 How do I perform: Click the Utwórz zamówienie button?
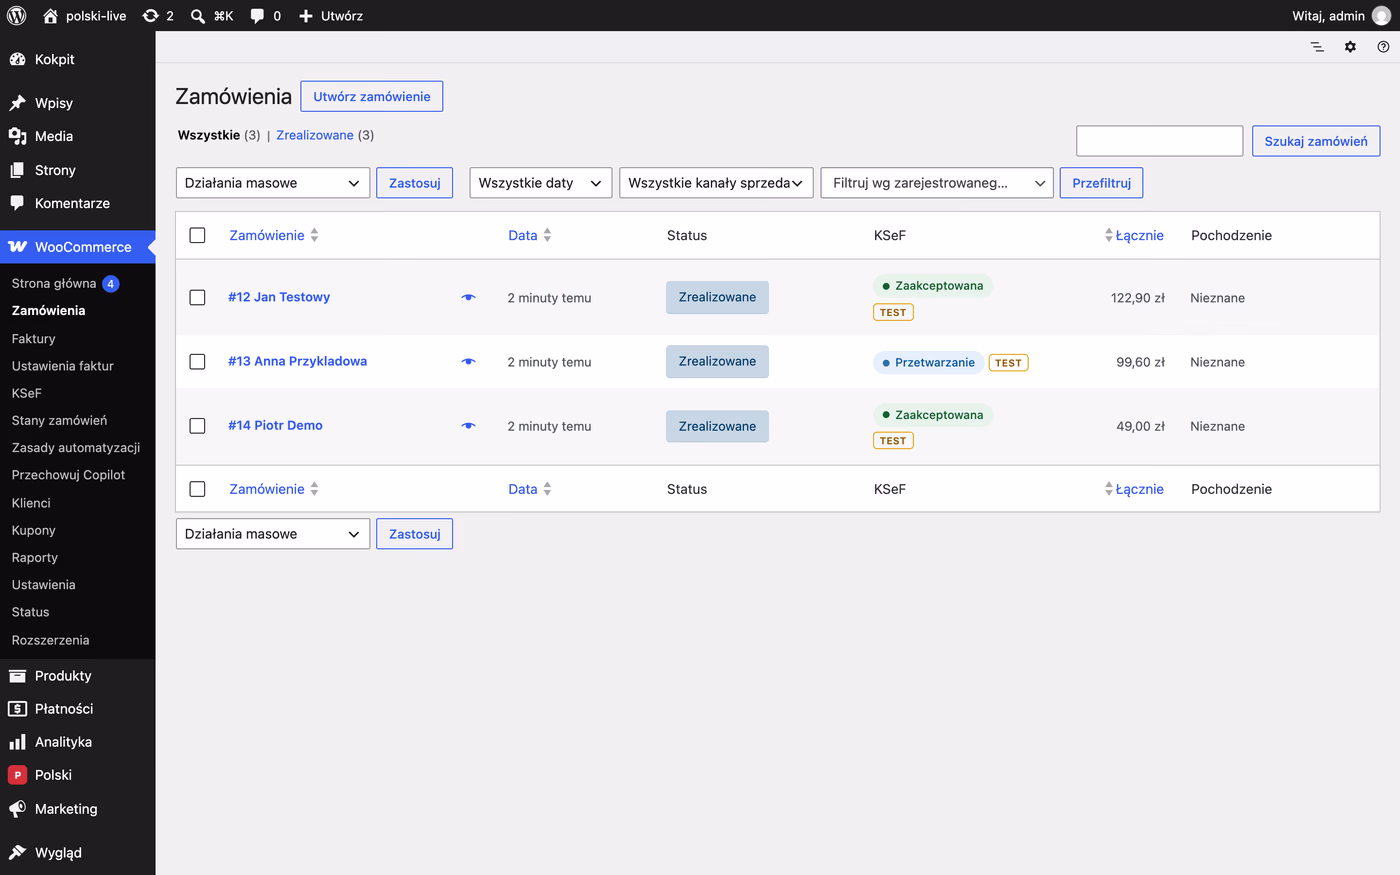click(372, 96)
